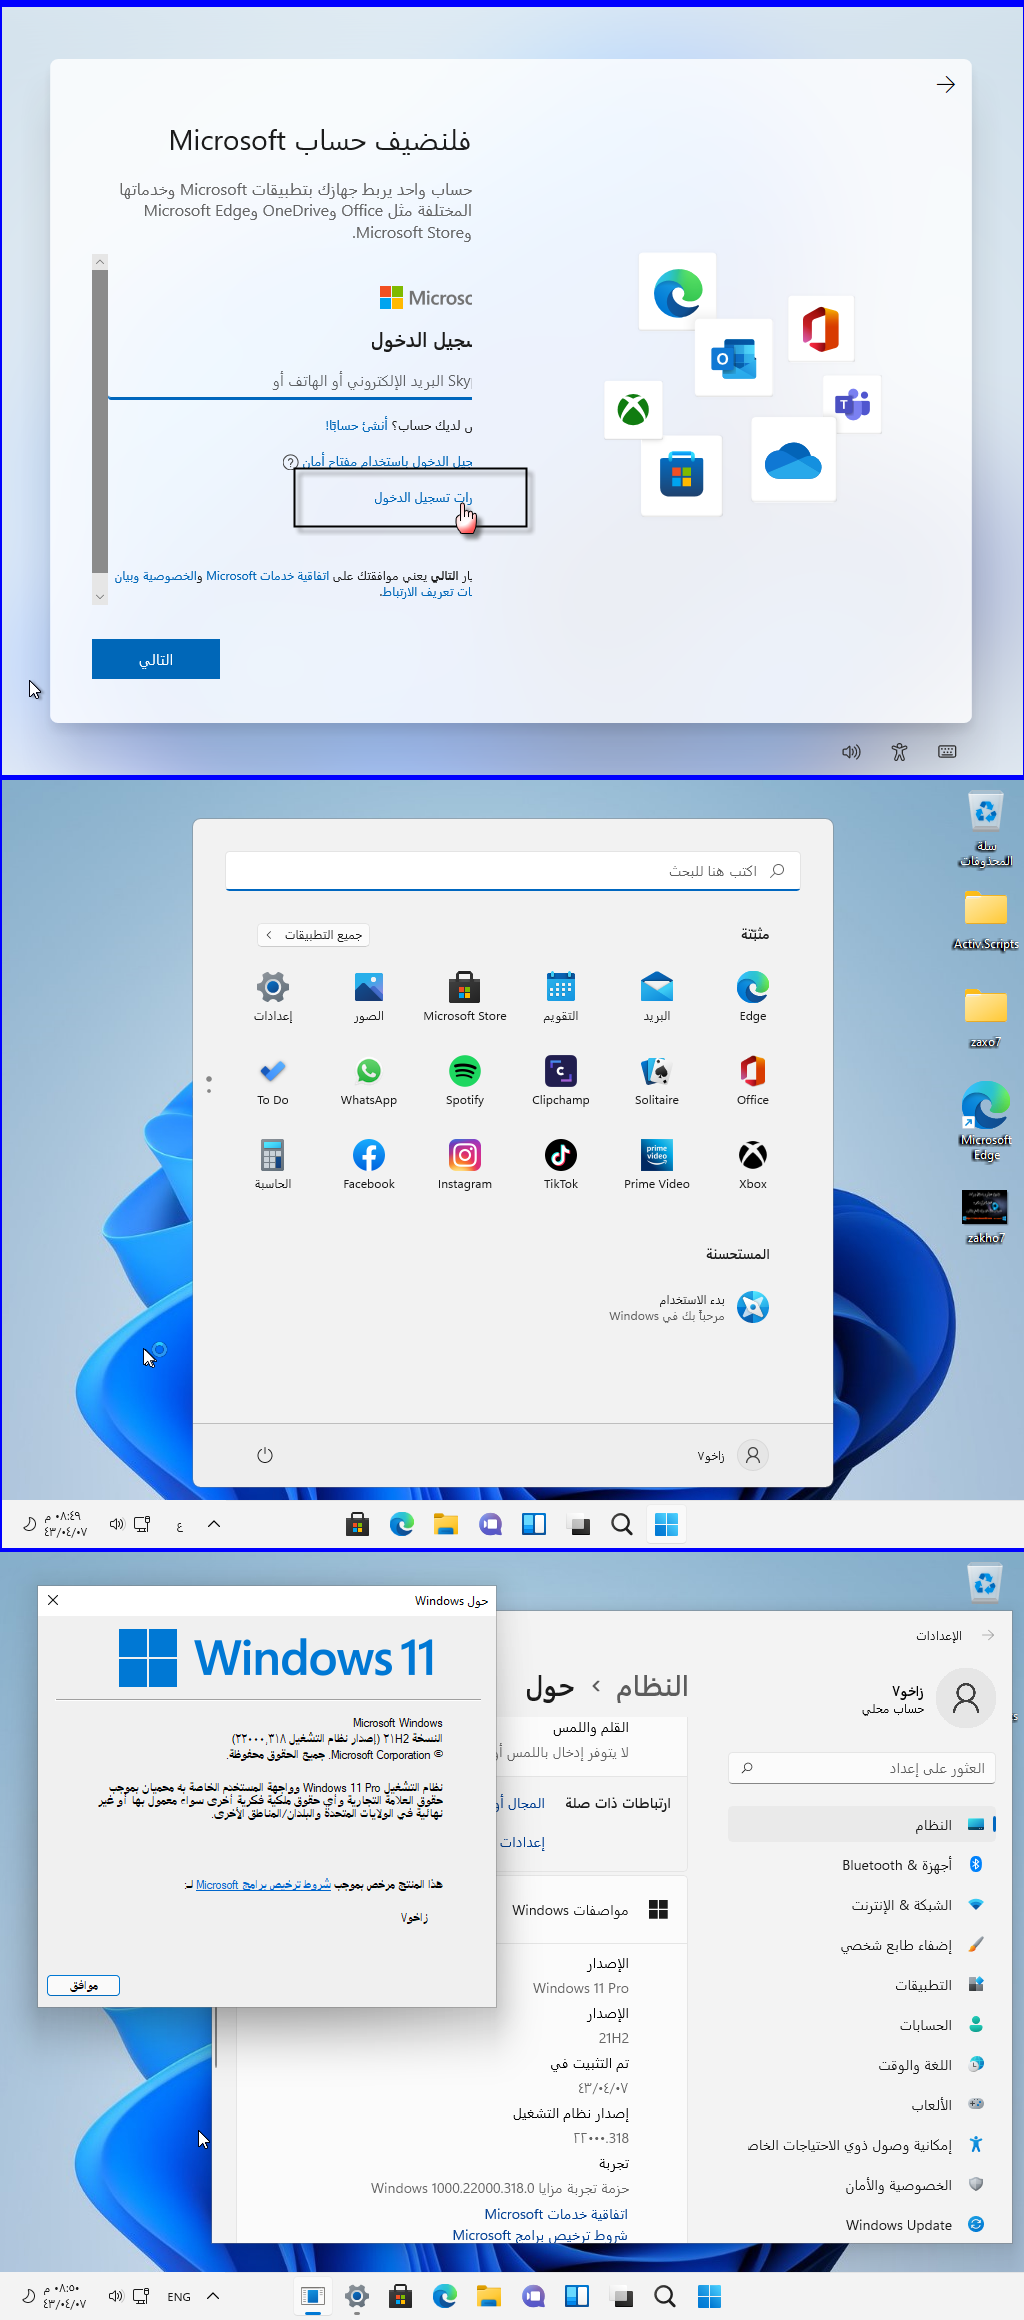
Task: Focus the email, phone or Skype sign-in field
Action: pyautogui.click(x=290, y=381)
